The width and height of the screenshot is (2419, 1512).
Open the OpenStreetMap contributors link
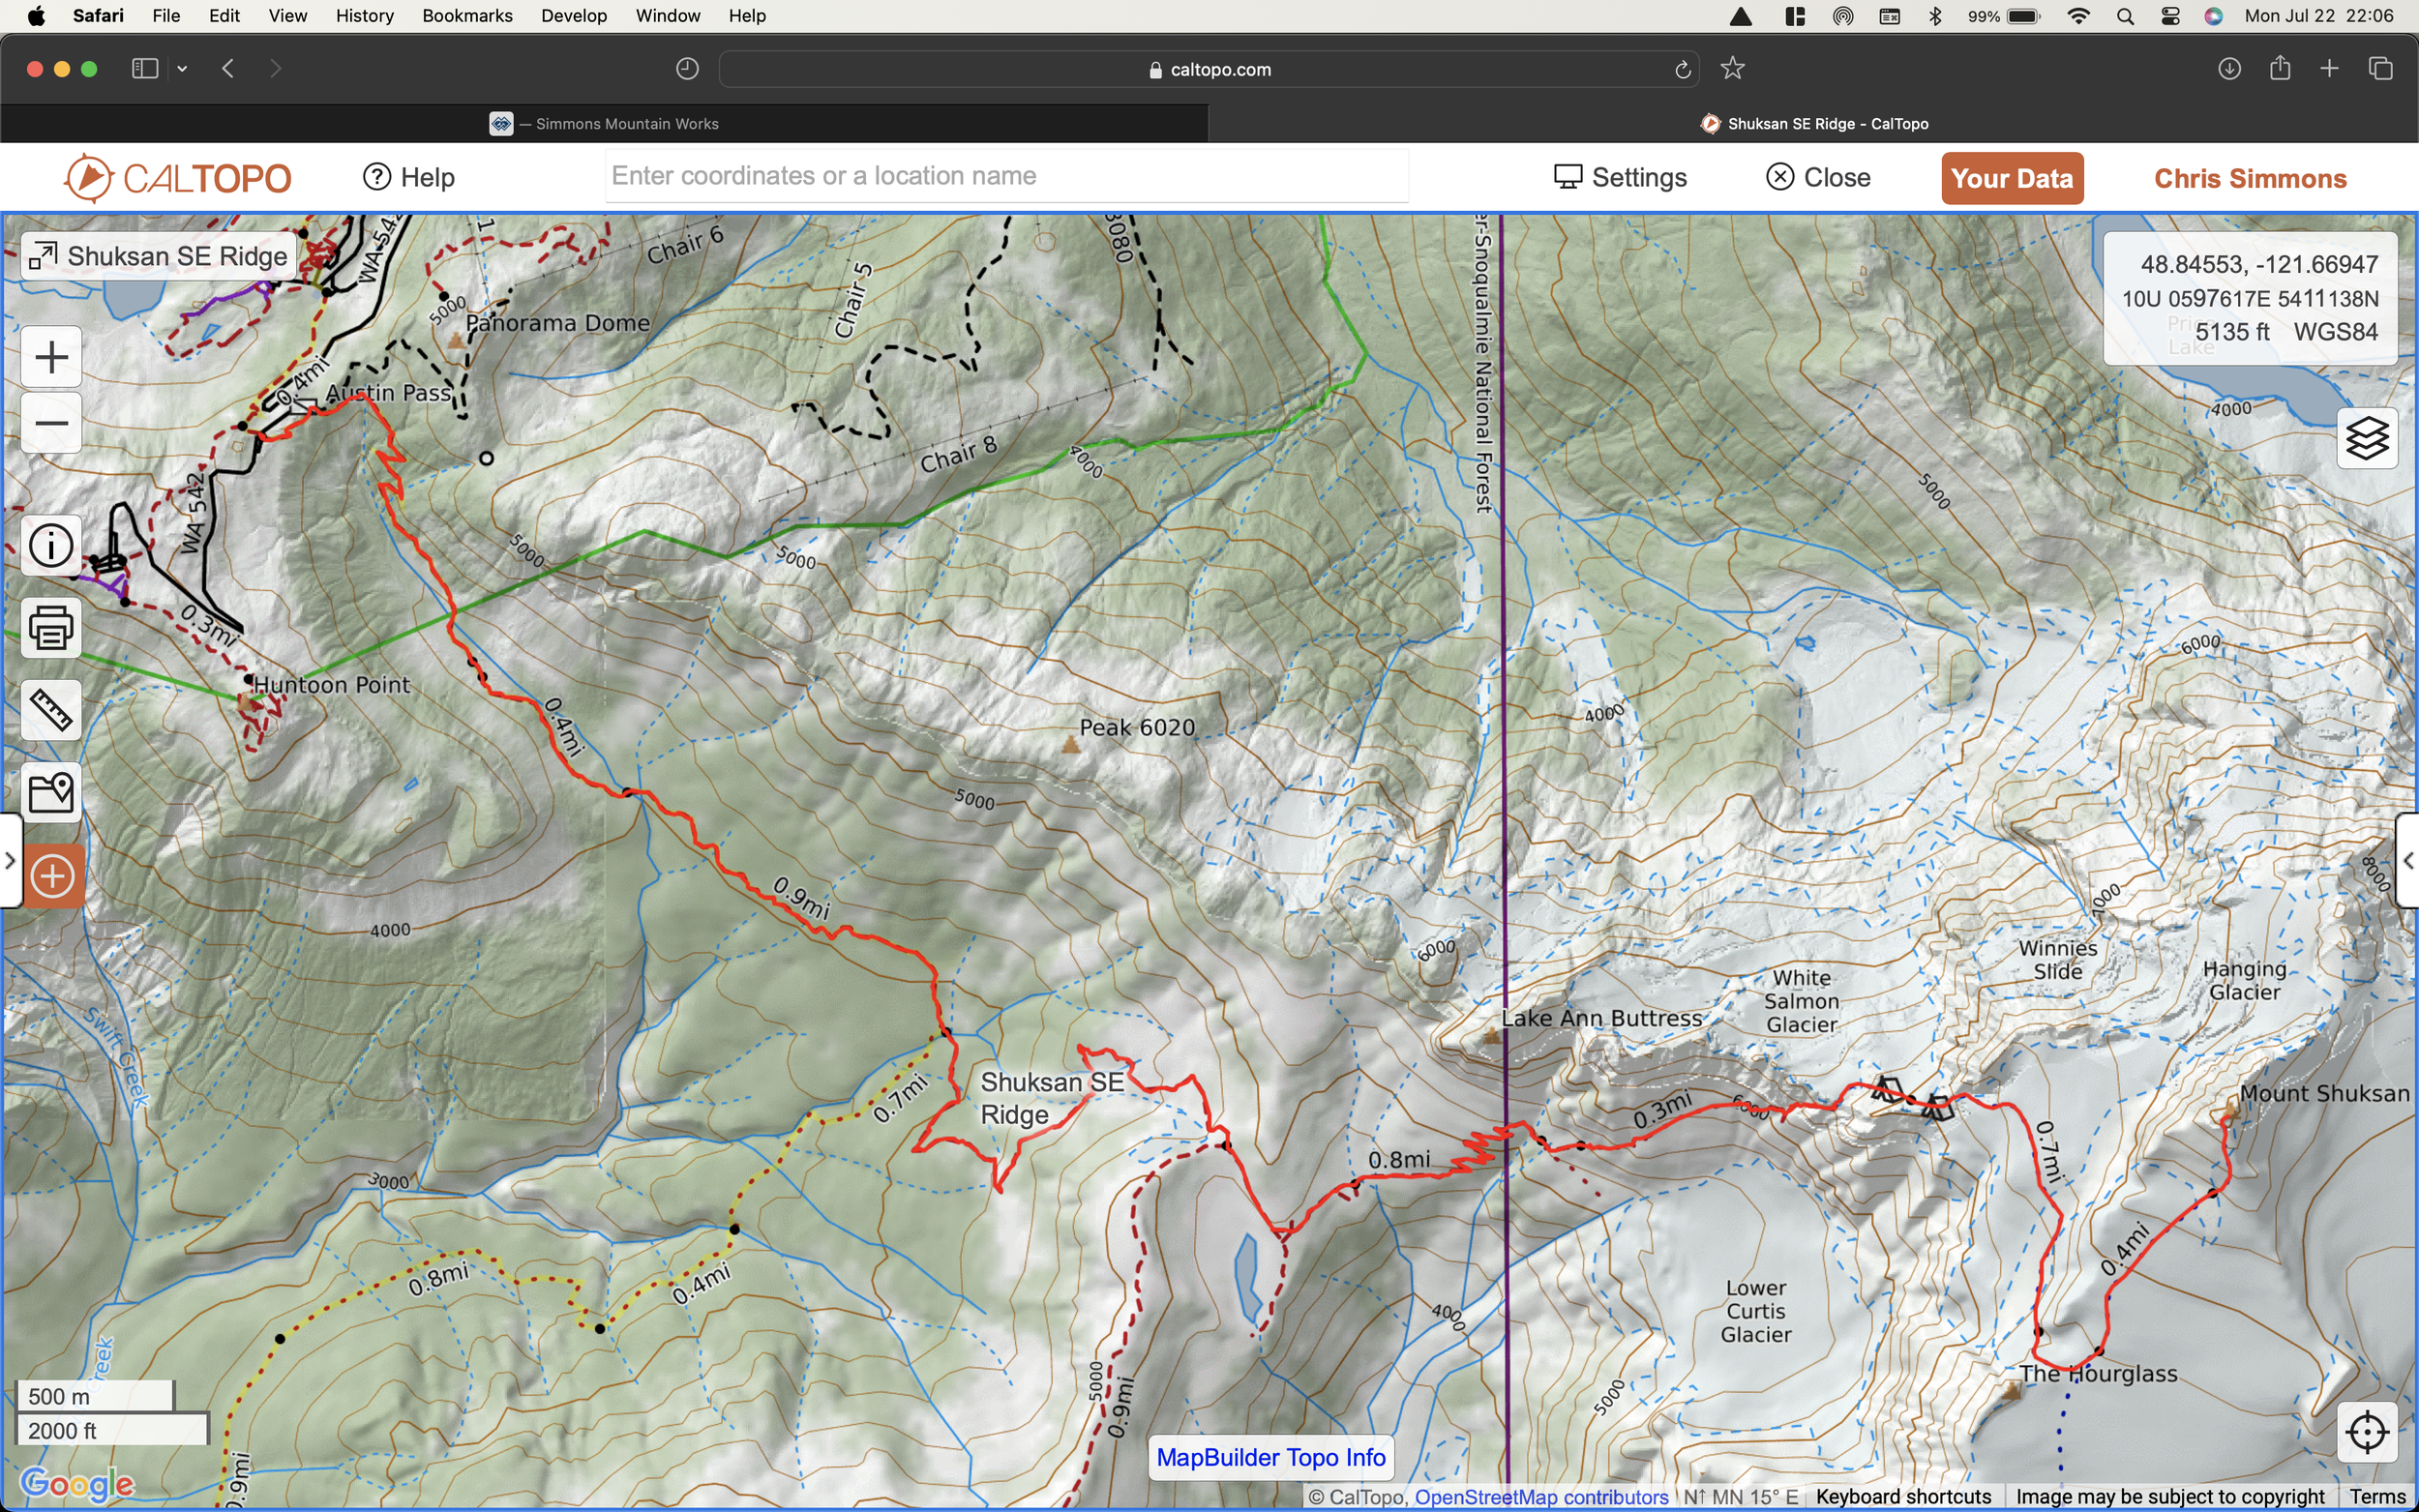(1541, 1497)
